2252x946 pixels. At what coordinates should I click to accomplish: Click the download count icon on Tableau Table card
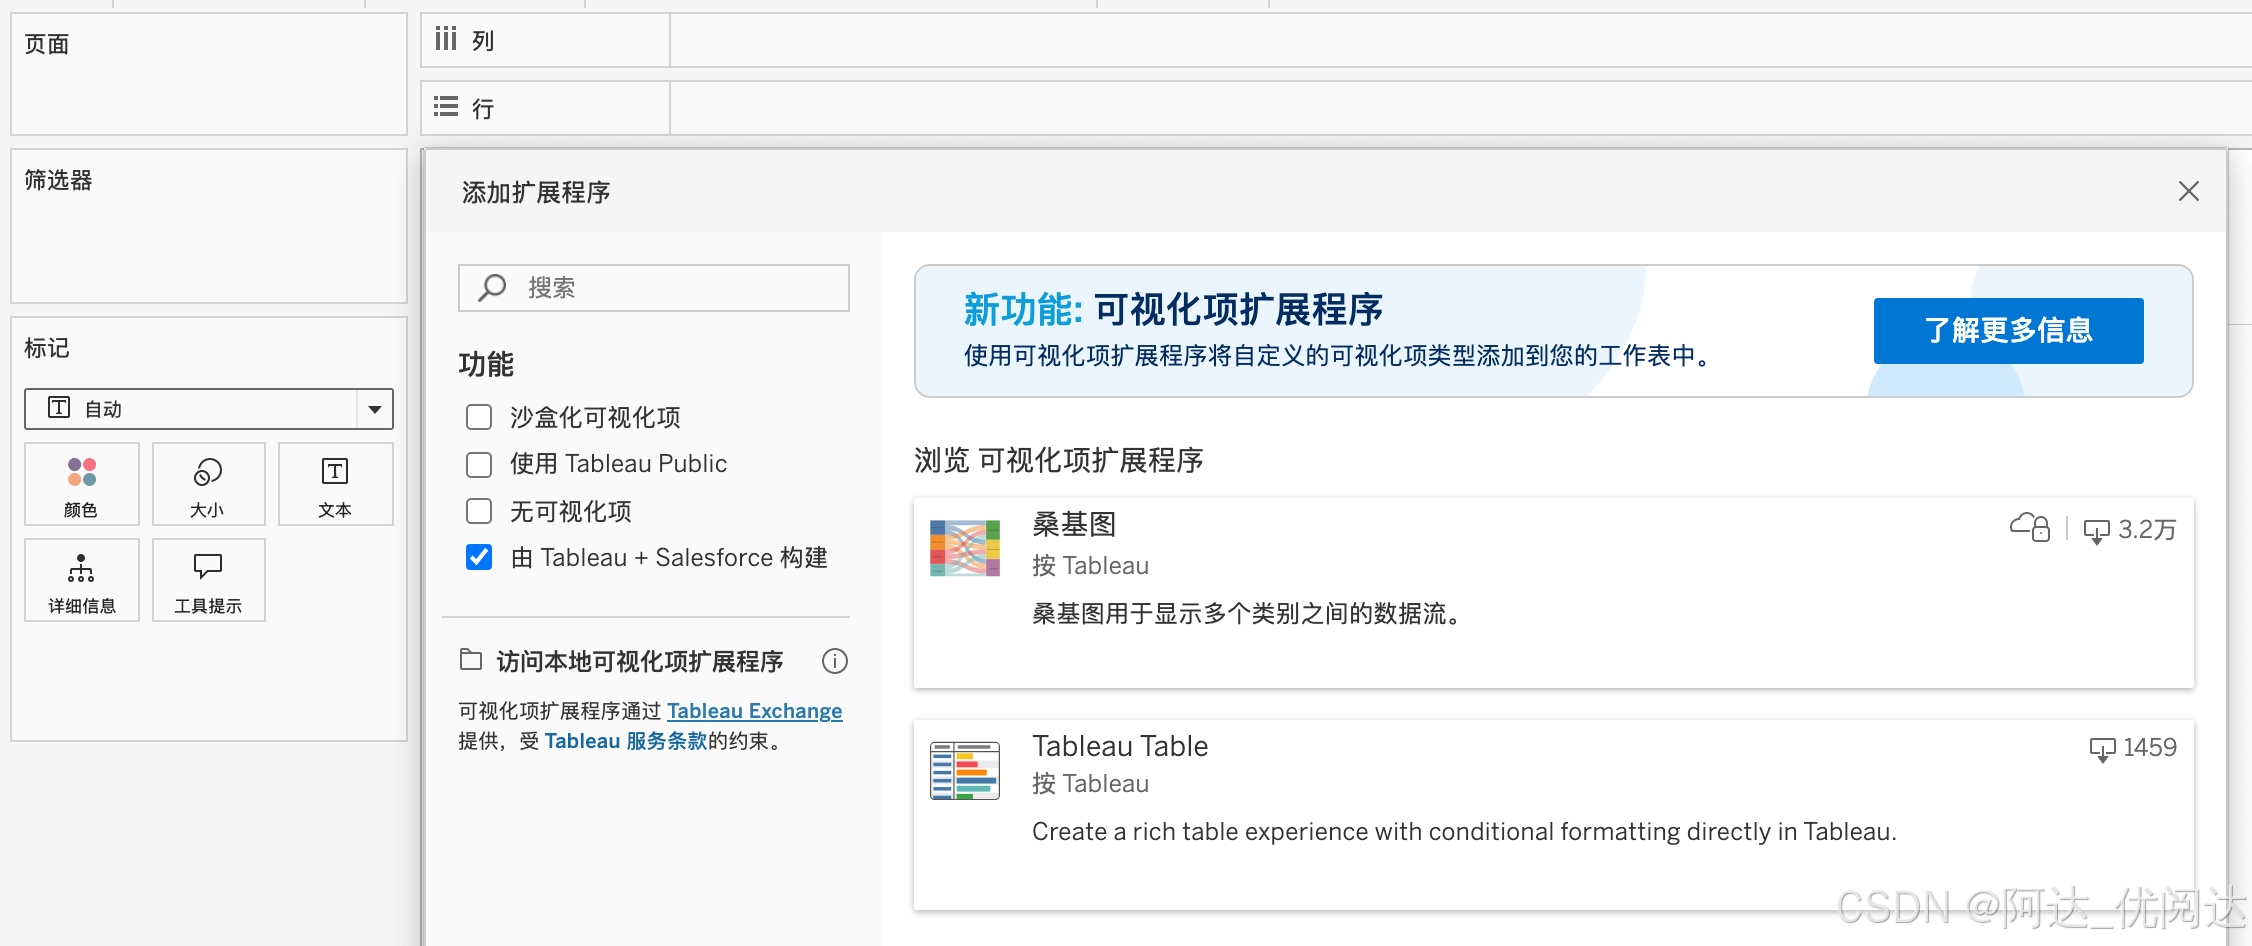[2102, 749]
